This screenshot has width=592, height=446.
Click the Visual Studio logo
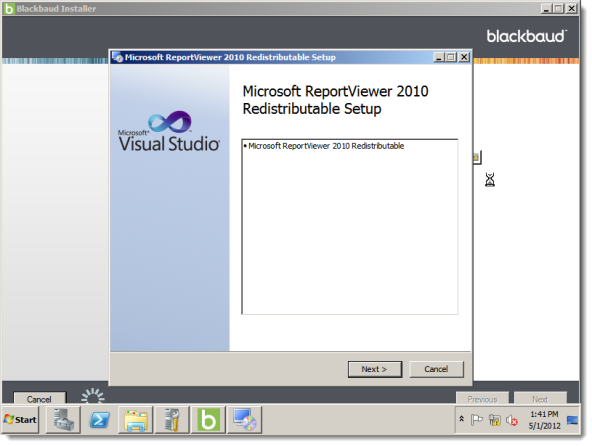pos(169,131)
